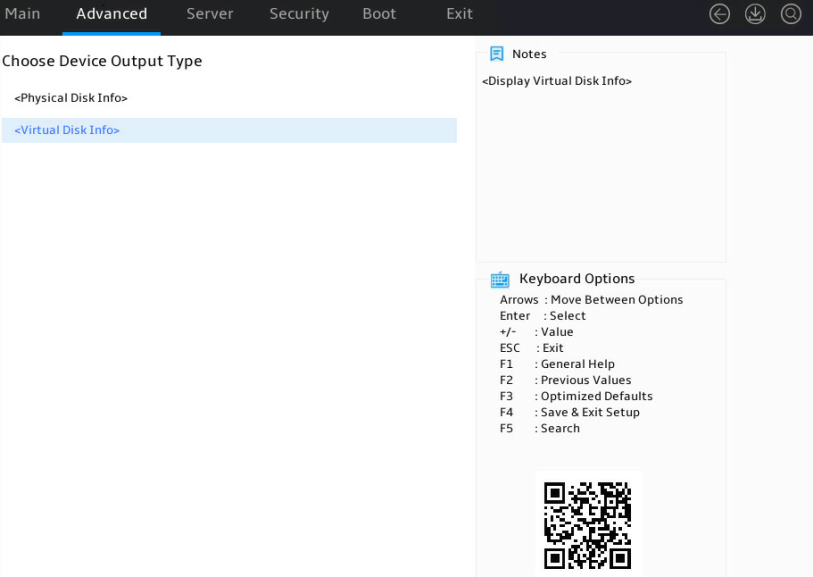Image resolution: width=813 pixels, height=577 pixels.
Task: Go to the Security tab
Action: [x=299, y=14]
